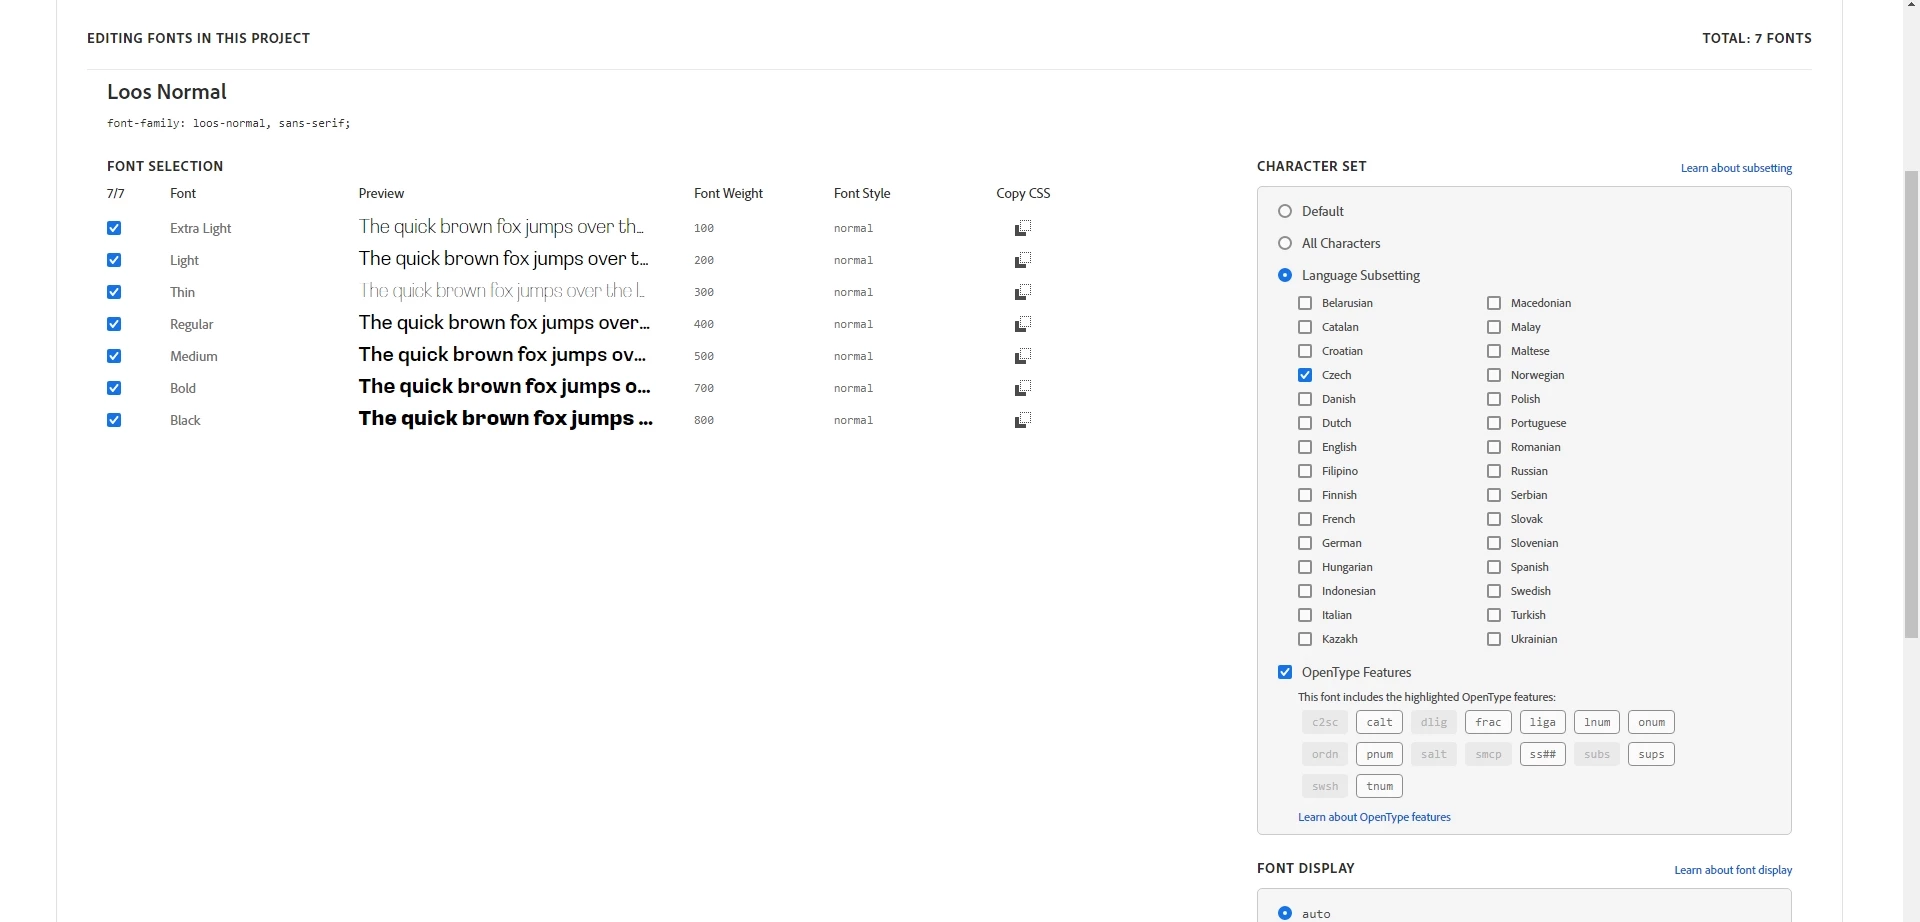This screenshot has width=1920, height=922.
Task: Uncheck the Extra Light font checkbox
Action: 114,228
